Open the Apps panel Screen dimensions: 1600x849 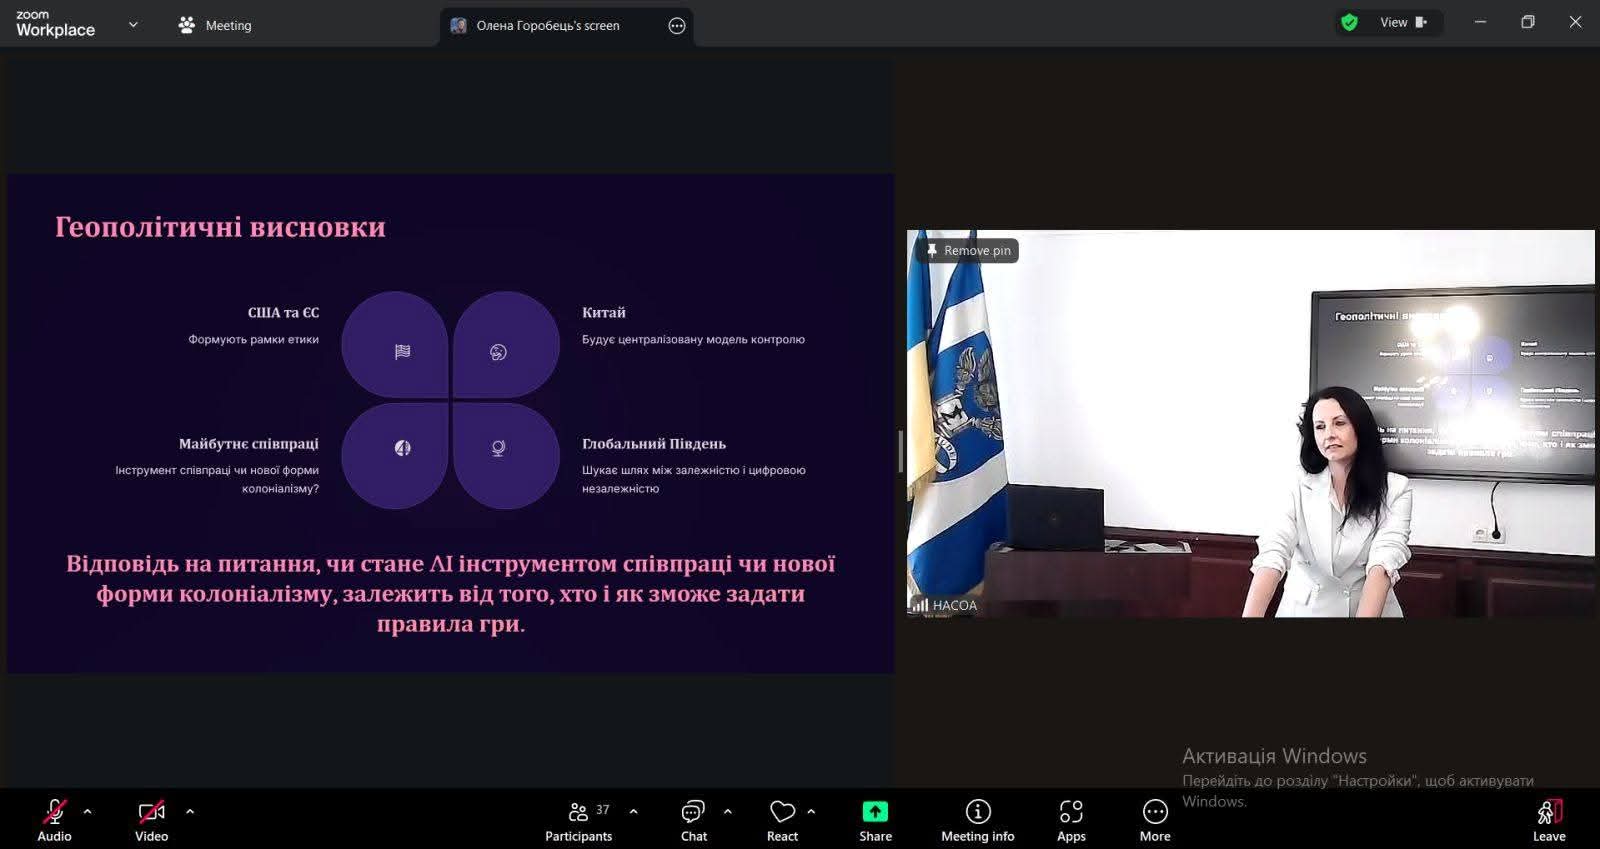pos(1071,819)
